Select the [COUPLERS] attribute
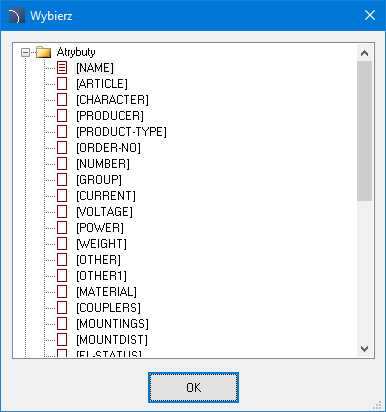Viewport: 386px width, 412px height. 108,308
